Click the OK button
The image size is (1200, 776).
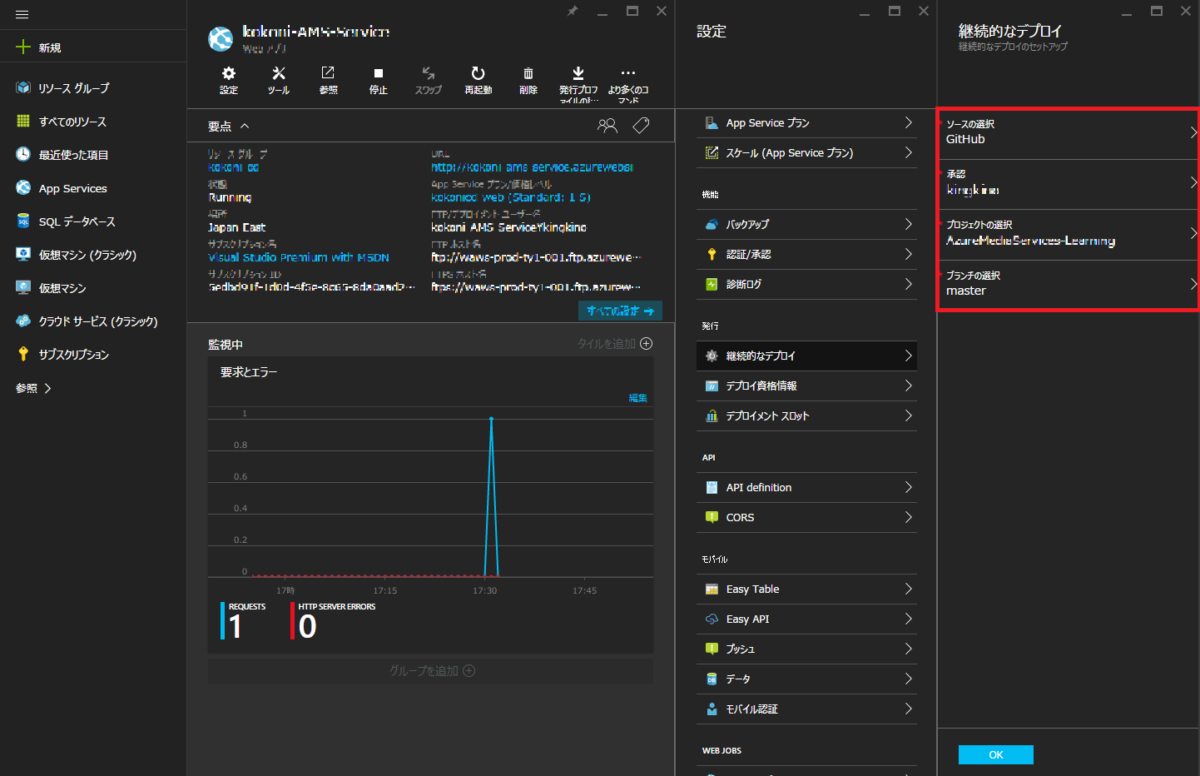[x=995, y=755]
